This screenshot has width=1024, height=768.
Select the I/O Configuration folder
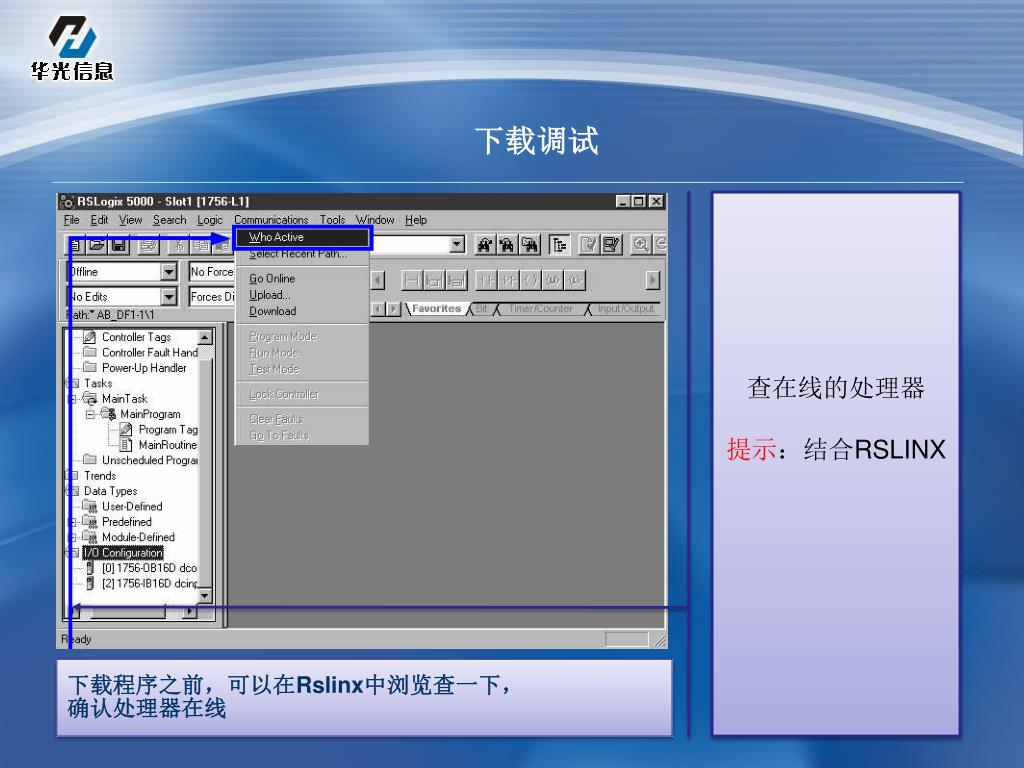(123, 553)
